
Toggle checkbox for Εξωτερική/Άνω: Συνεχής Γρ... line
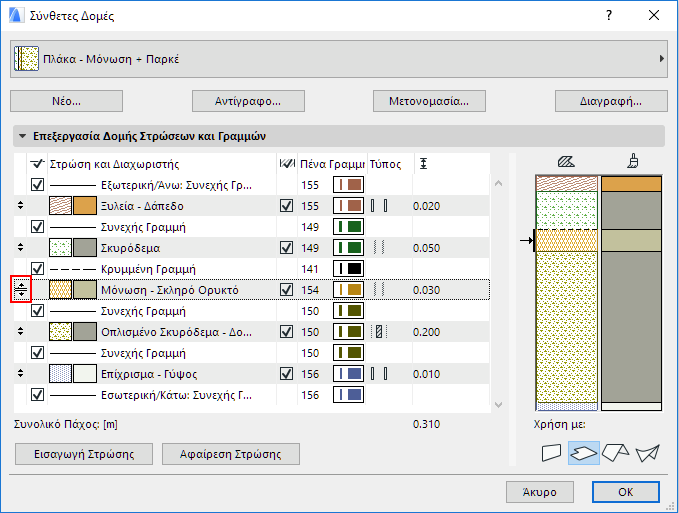point(37,185)
